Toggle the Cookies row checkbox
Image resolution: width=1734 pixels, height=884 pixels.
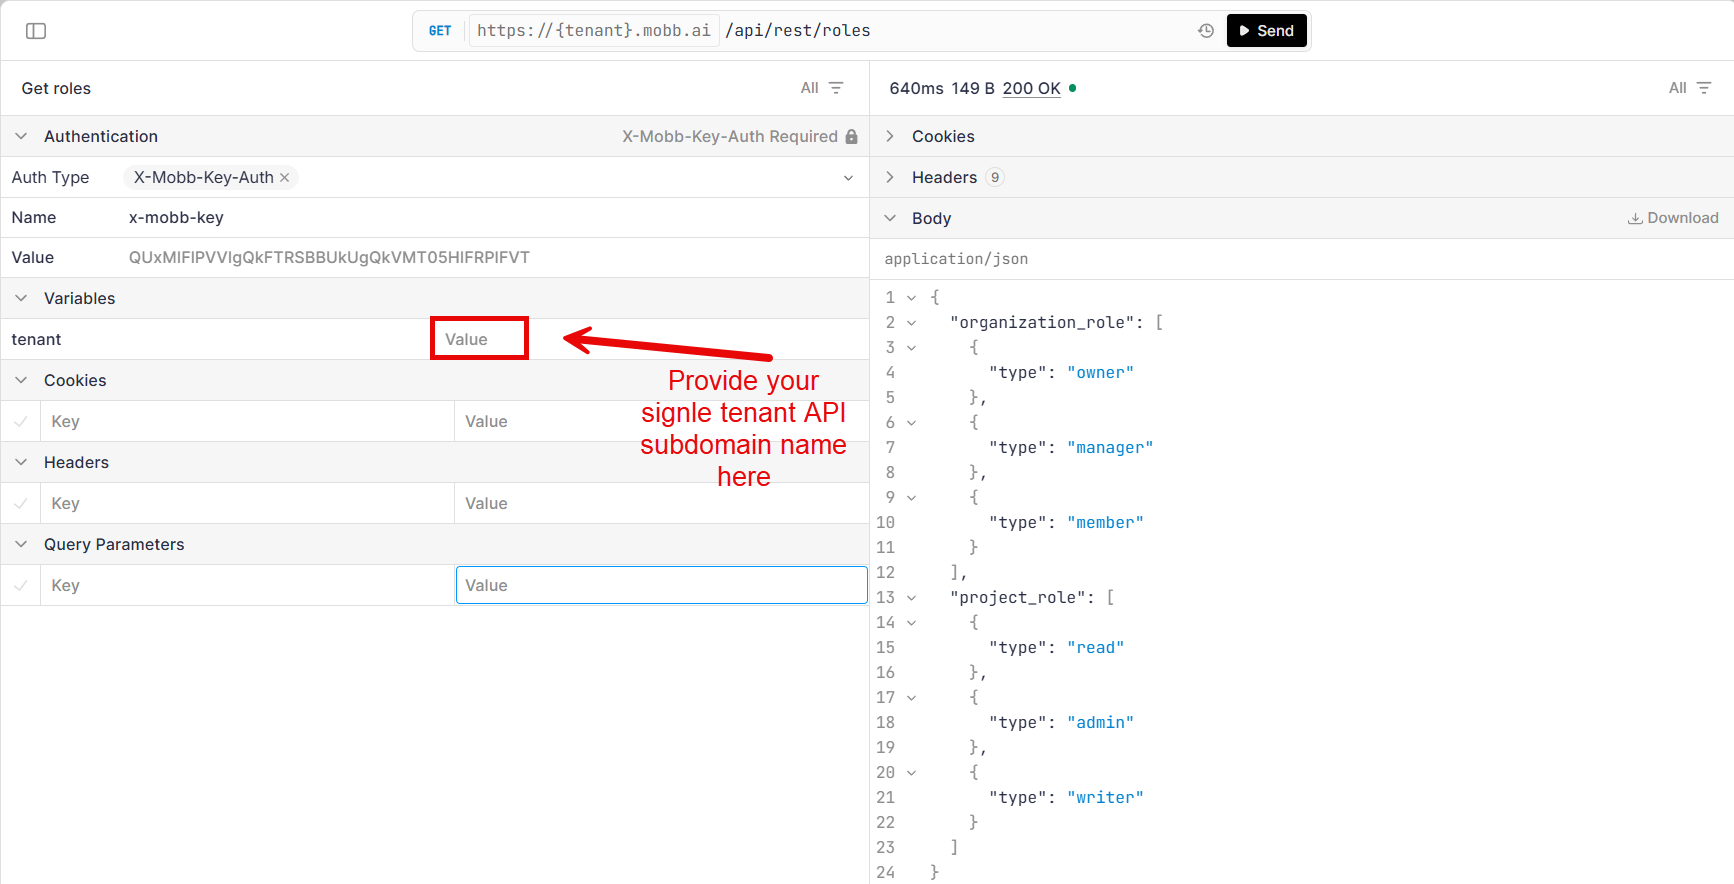[21, 422]
